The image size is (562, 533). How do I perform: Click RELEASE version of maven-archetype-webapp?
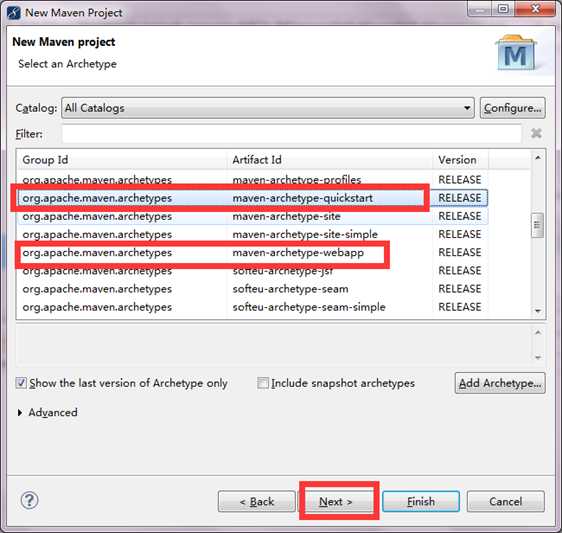pos(459,252)
